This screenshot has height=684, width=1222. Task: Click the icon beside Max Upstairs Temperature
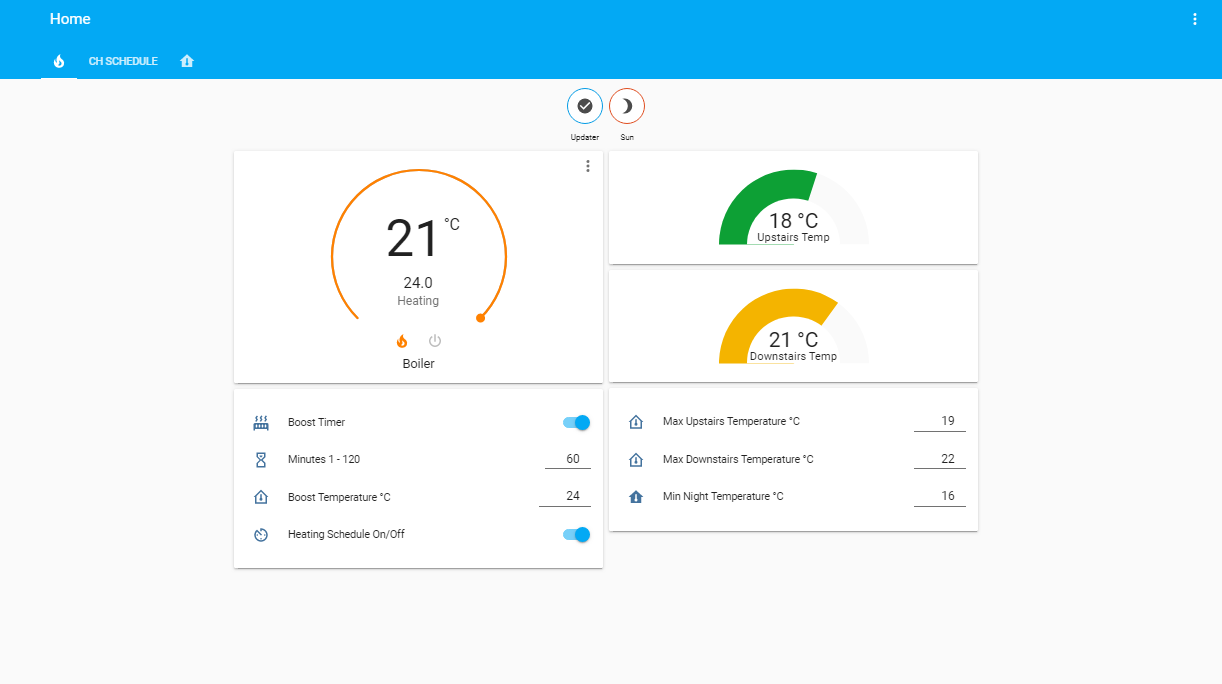pos(635,422)
